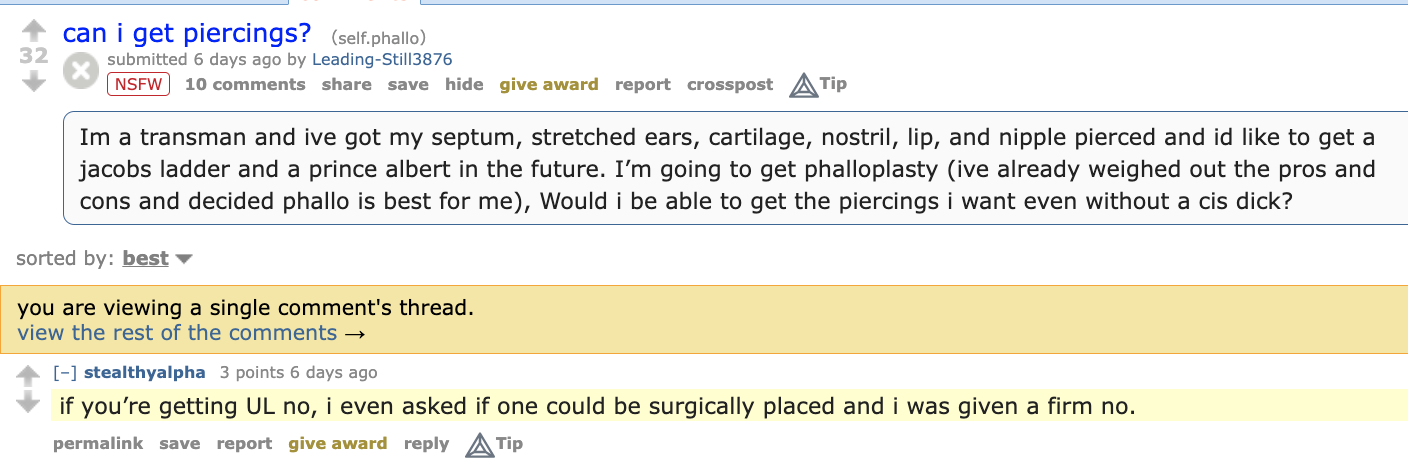Screen dimensions: 1408x470
Task: Save stealthyalpha's comment
Action: tap(179, 444)
